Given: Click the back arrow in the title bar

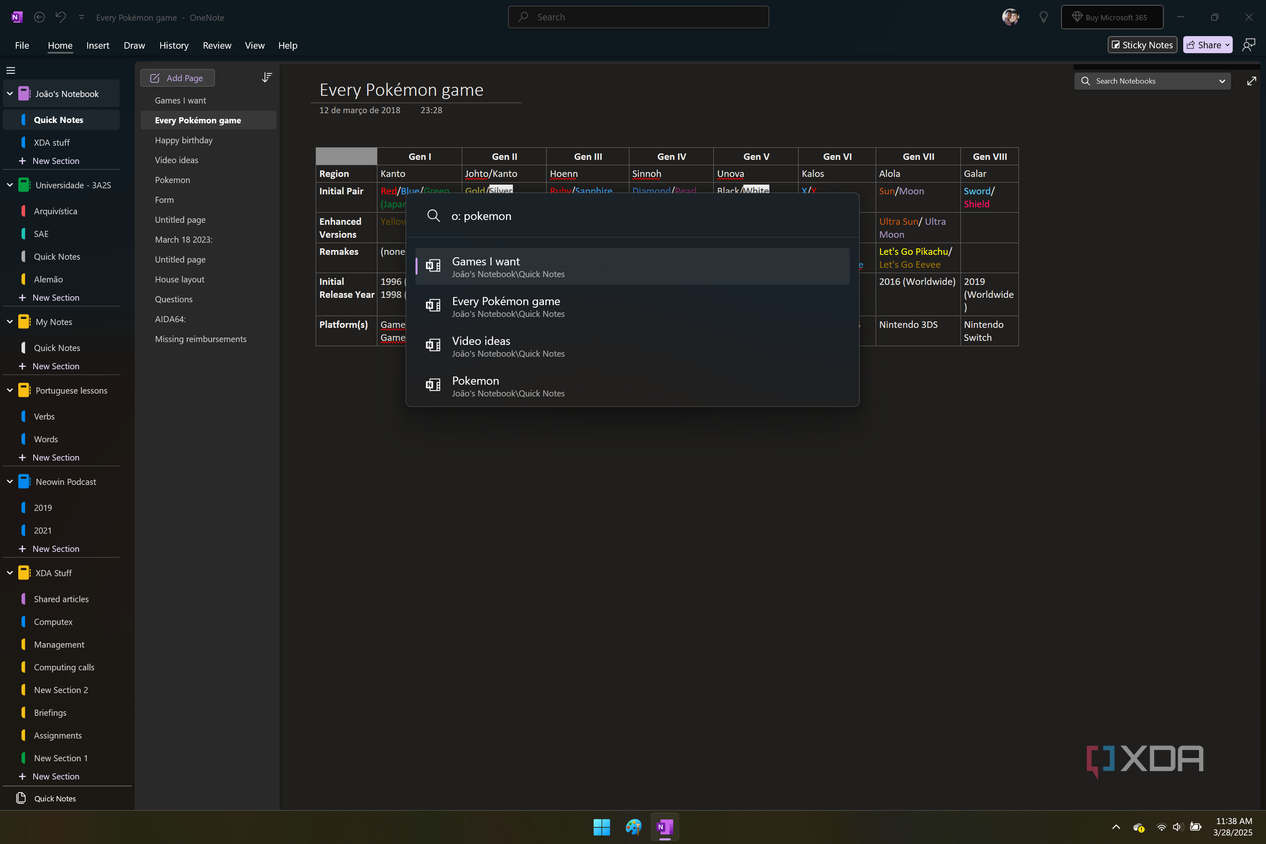Looking at the screenshot, I should click(x=39, y=17).
